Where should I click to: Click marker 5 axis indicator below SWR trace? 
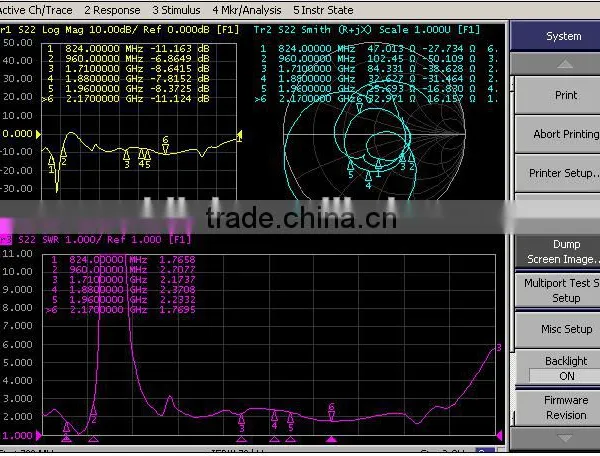coord(290,439)
